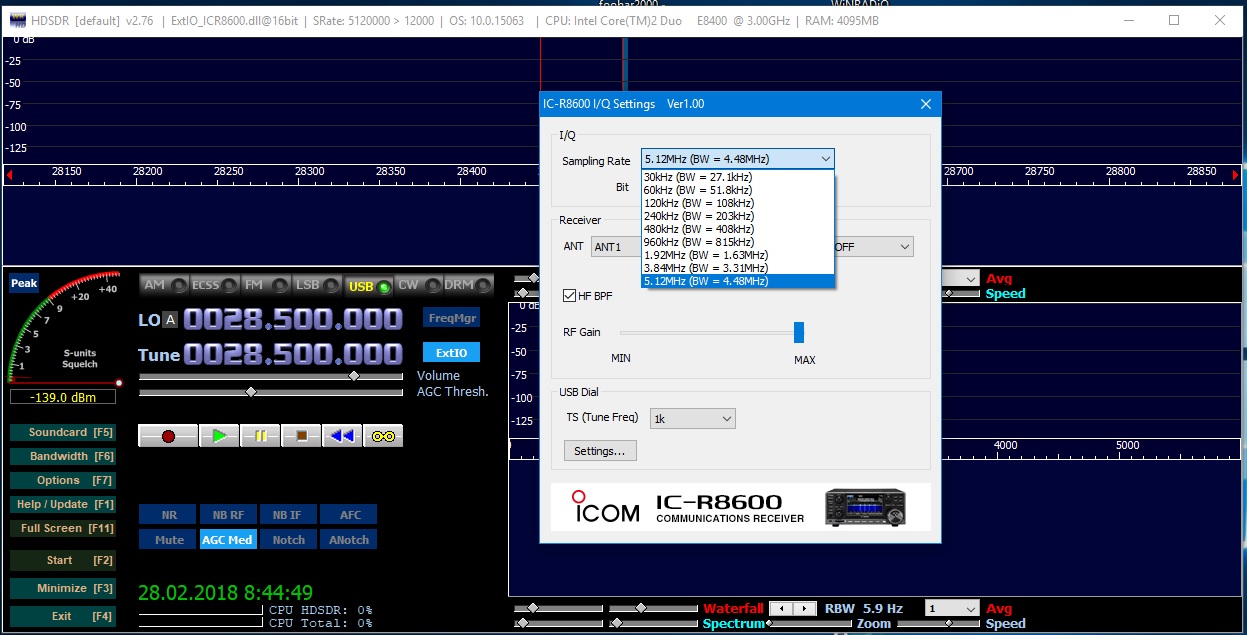Select the ECSS mode button
This screenshot has width=1247, height=635.
tap(216, 285)
